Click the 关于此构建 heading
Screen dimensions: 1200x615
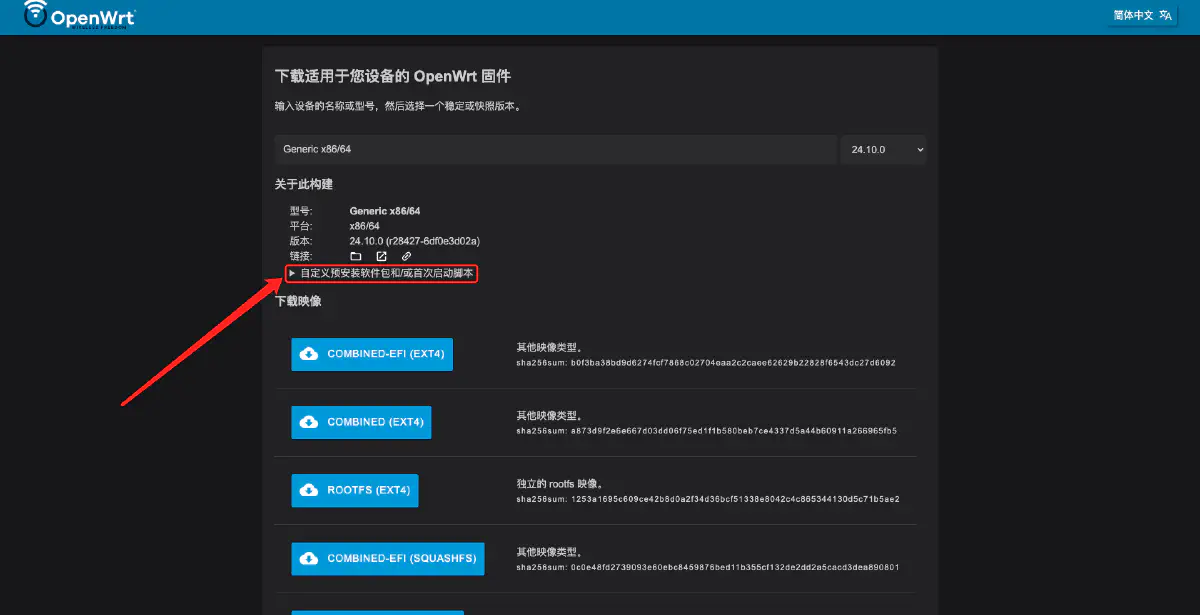(303, 184)
